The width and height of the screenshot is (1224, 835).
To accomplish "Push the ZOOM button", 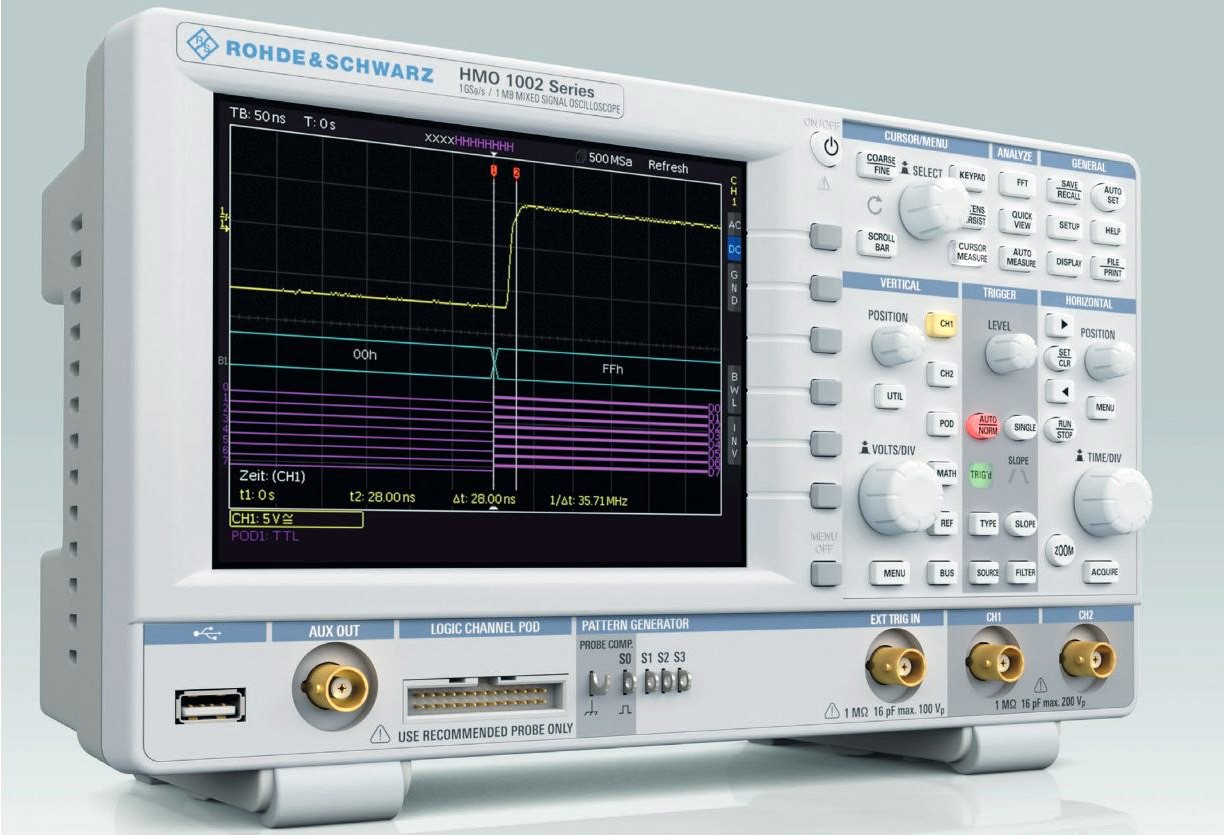I will coord(1061,551).
